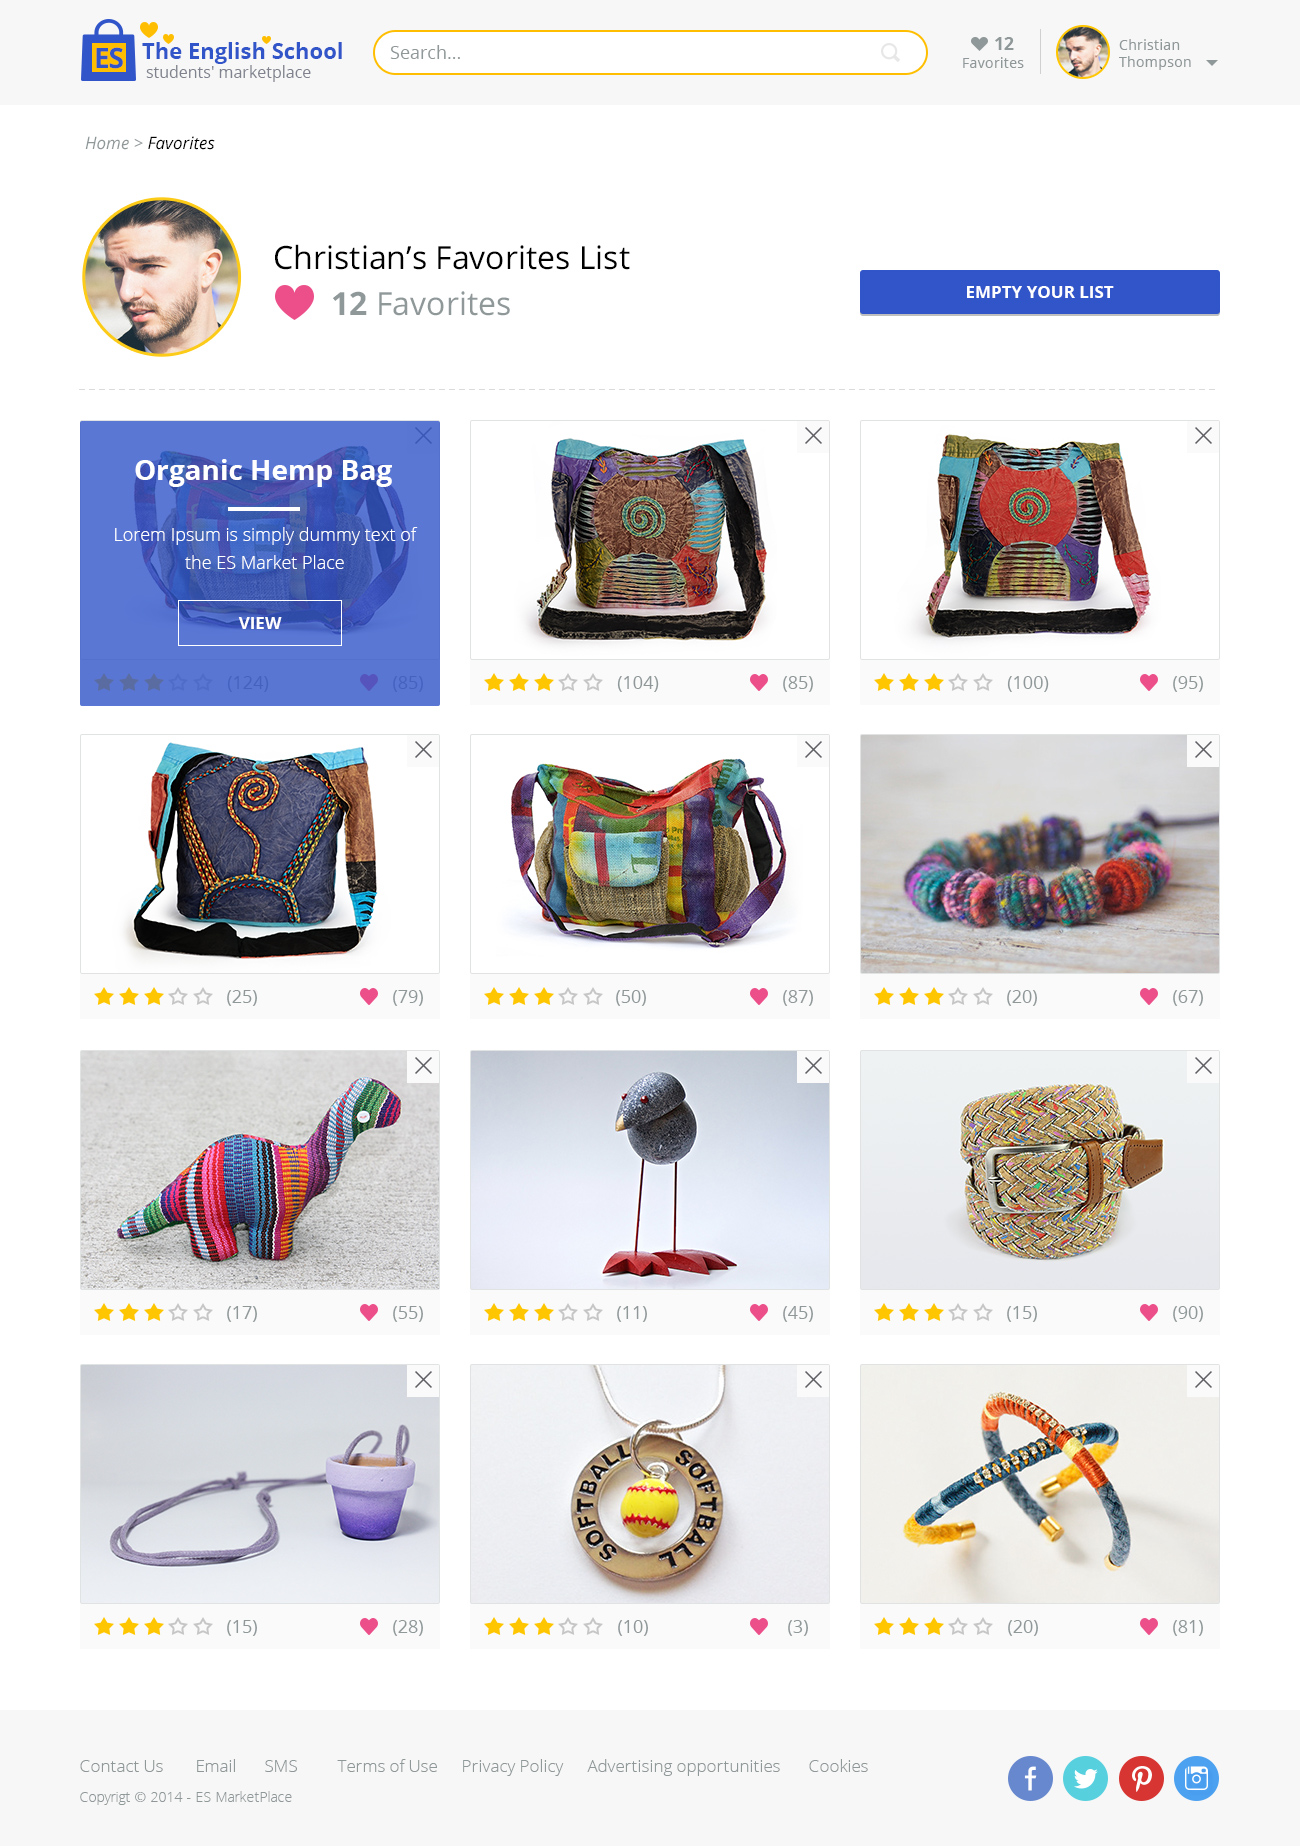Click View on Organic Hemp Bag
Viewport: 1300px width, 1846px height.
point(260,623)
